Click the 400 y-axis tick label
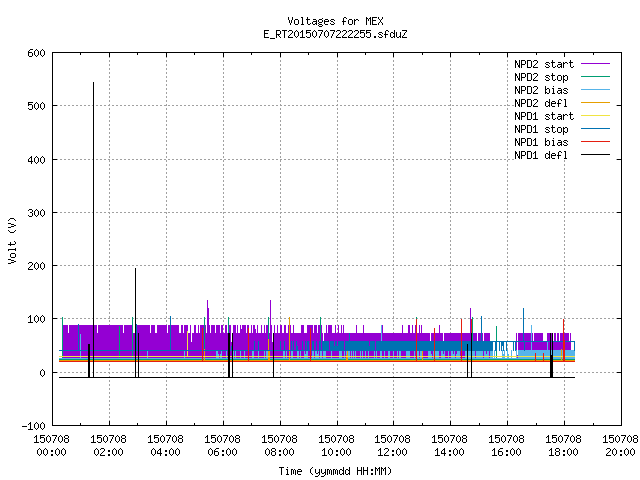 pyautogui.click(x=36, y=160)
